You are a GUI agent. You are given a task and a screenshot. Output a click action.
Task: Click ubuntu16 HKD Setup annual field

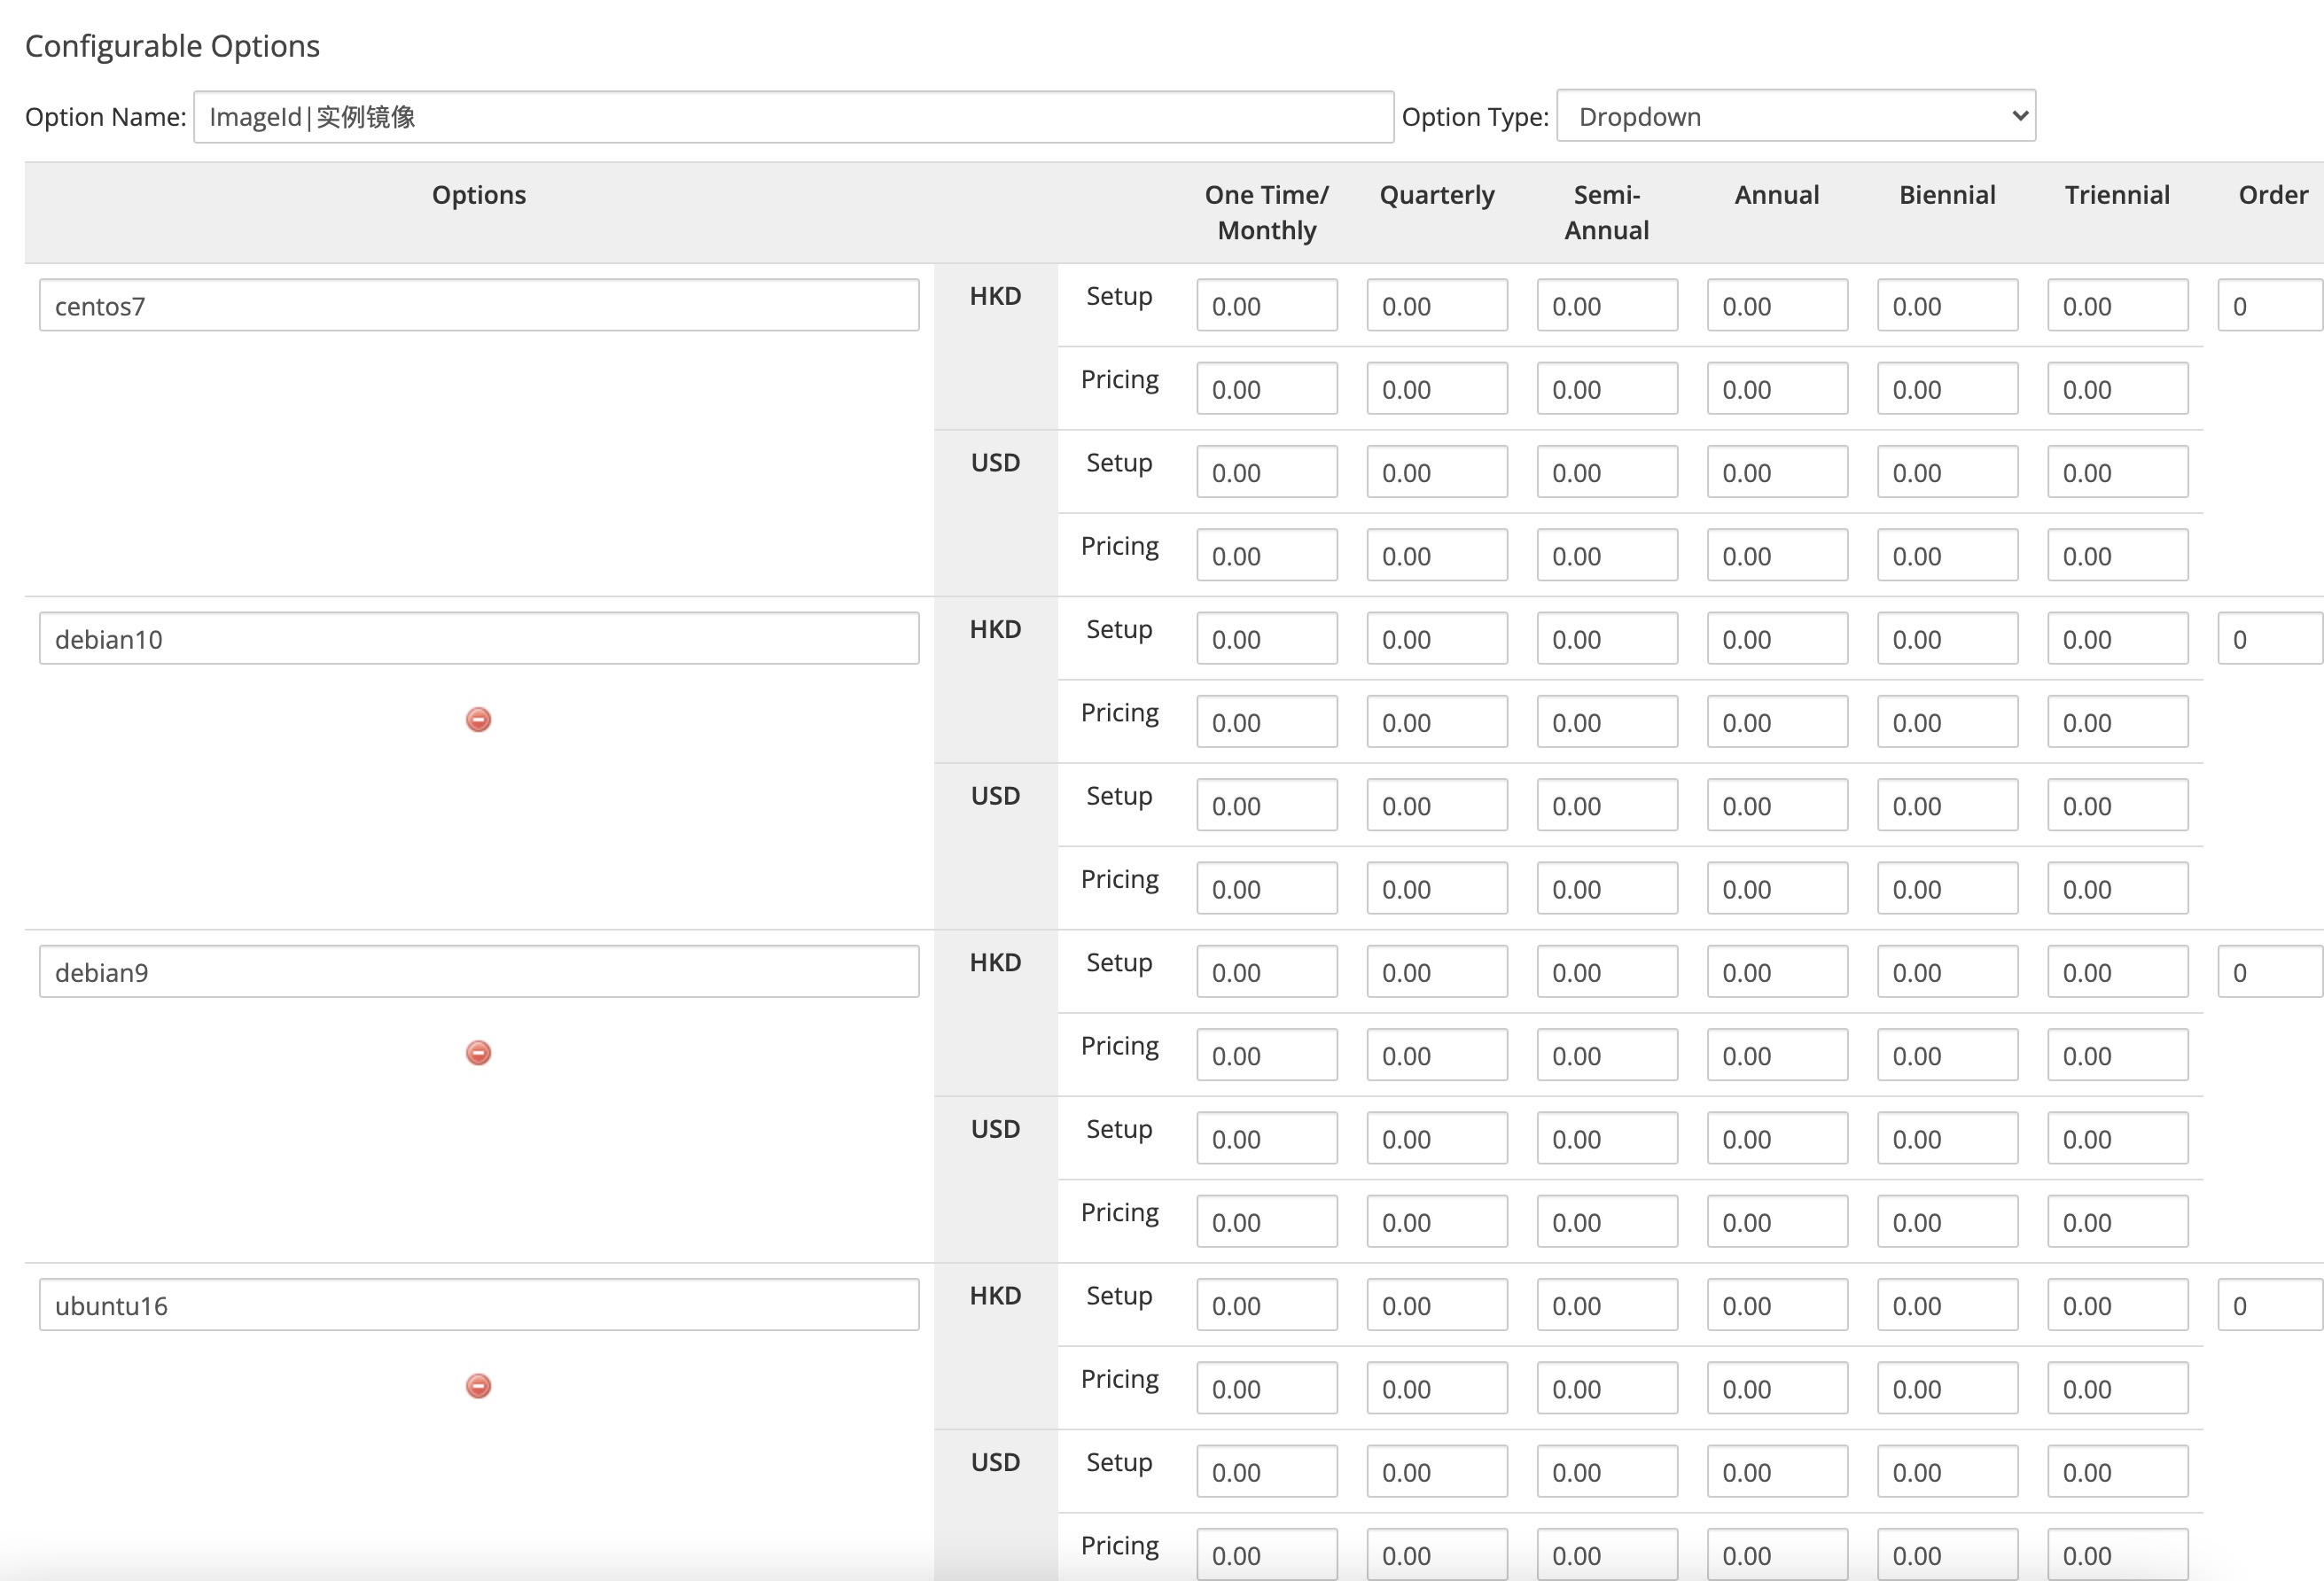[x=1777, y=1304]
